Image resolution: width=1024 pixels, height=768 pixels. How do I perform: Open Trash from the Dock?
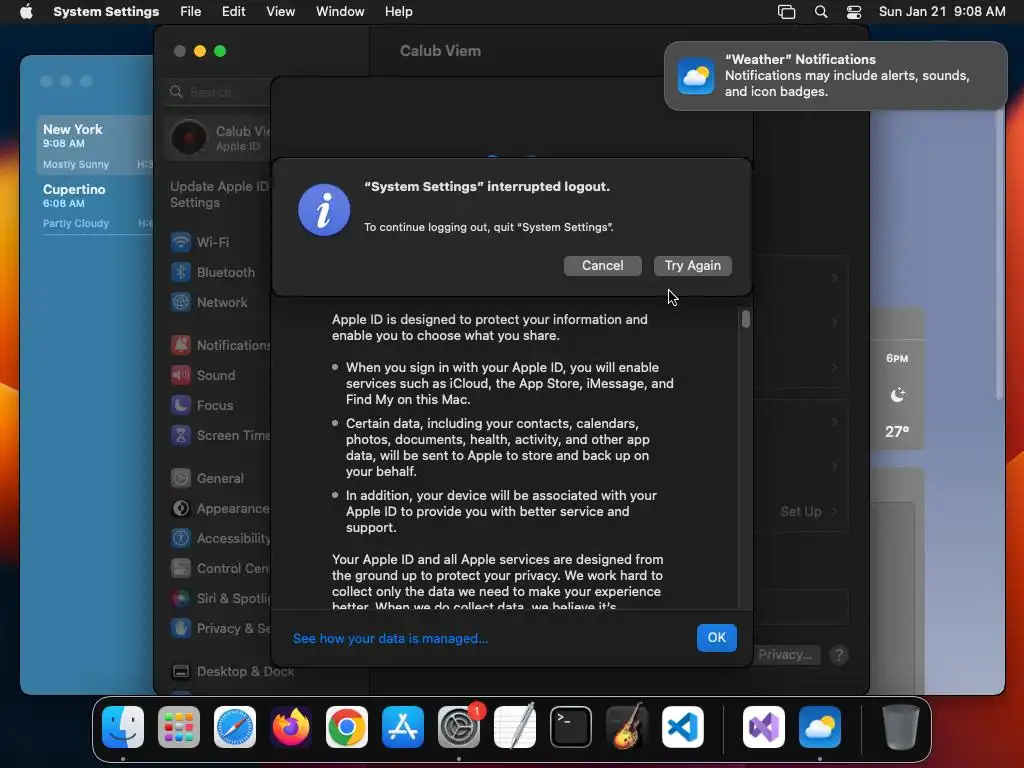point(901,727)
